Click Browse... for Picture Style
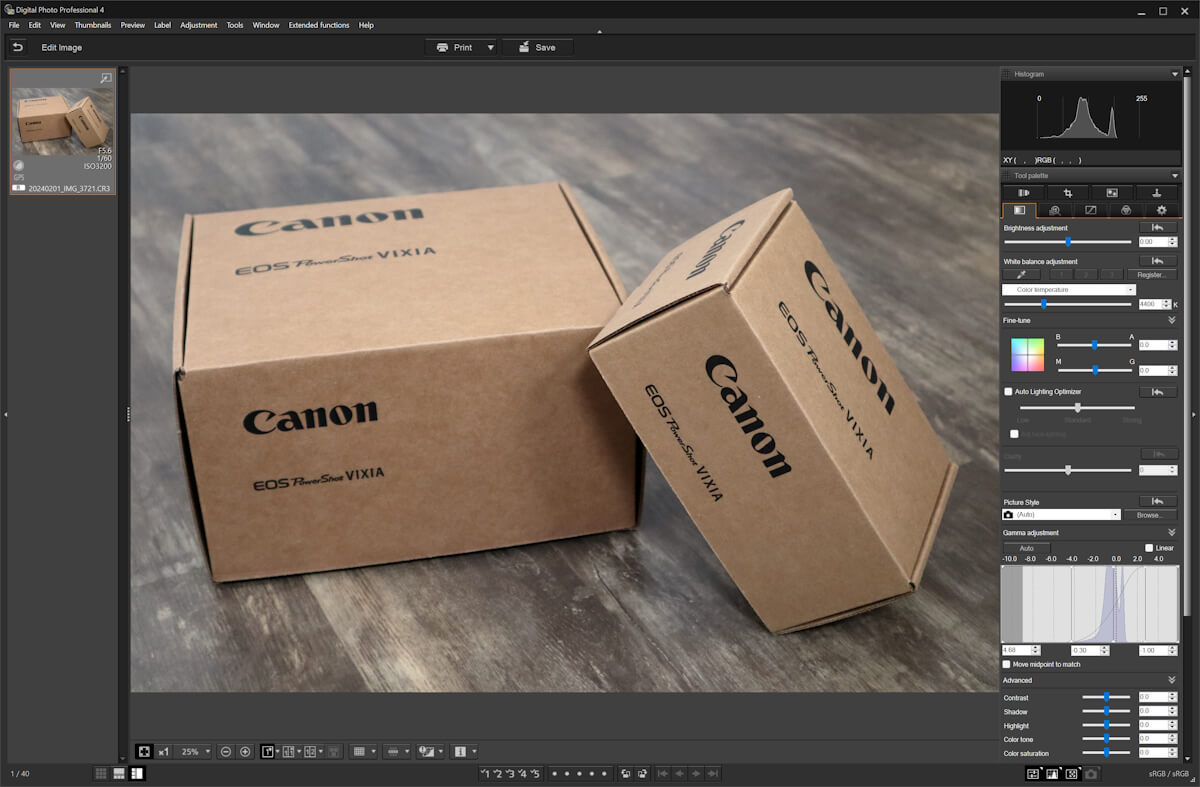The height and width of the screenshot is (787, 1200). [1150, 515]
